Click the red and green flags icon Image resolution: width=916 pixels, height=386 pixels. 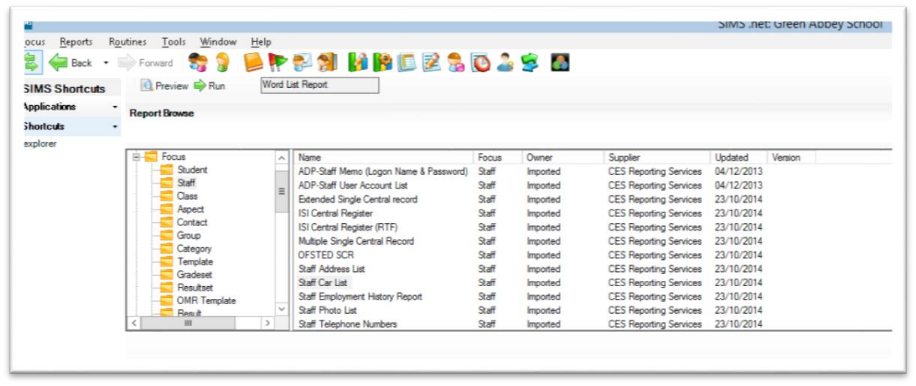(278, 62)
